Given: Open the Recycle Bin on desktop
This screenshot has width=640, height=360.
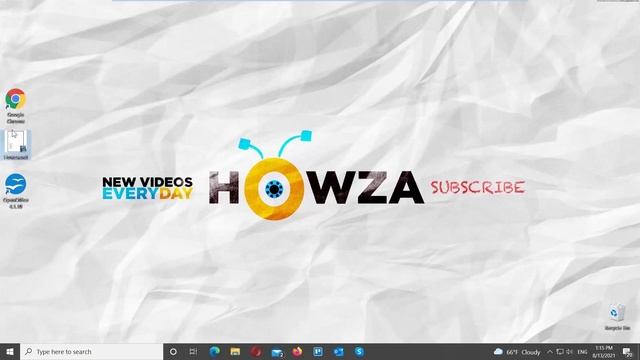Looking at the screenshot, I should pos(617,317).
